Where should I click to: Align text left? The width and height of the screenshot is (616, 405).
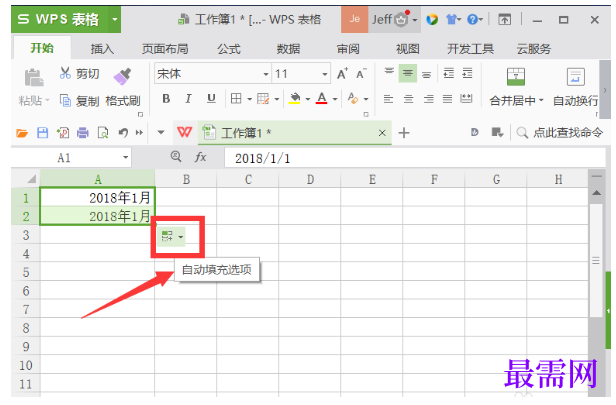[x=389, y=99]
